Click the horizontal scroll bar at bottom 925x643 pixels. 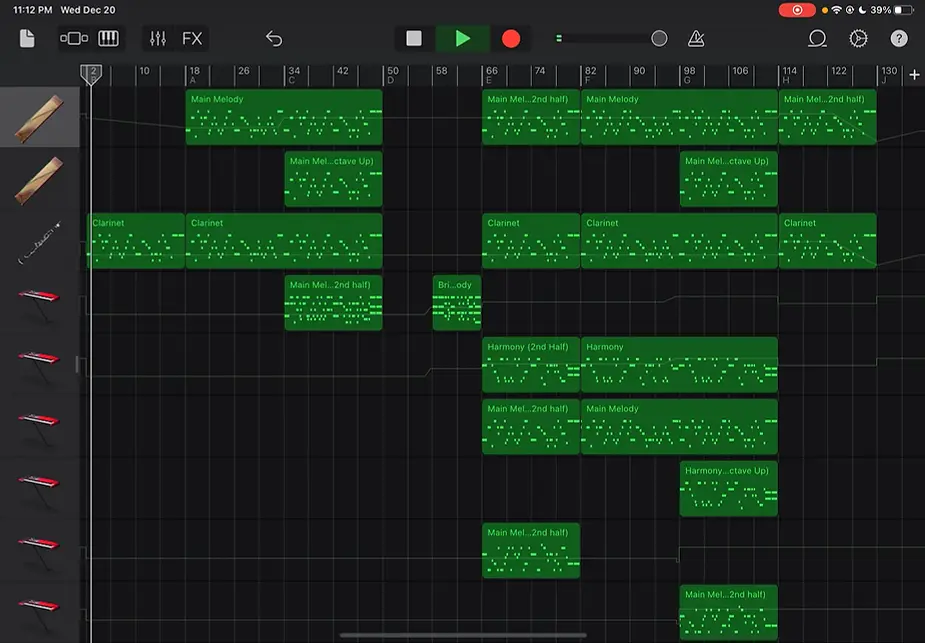(x=463, y=635)
